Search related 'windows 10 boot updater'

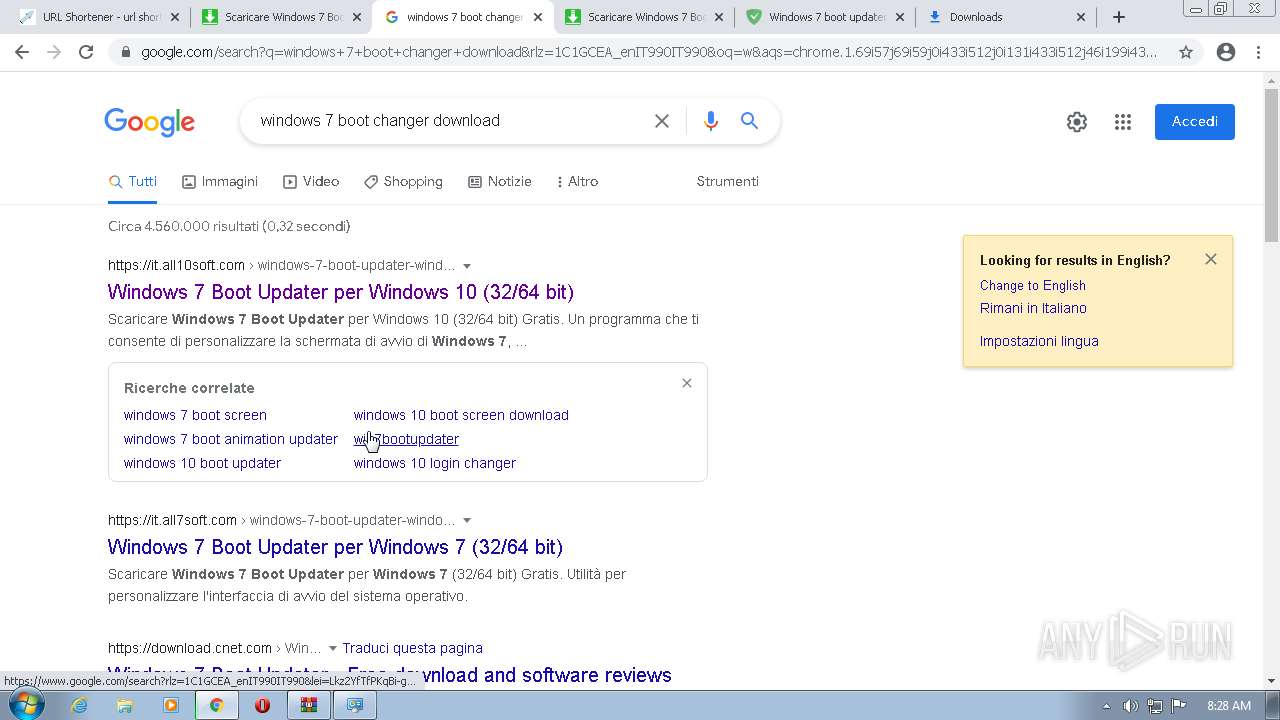202,463
